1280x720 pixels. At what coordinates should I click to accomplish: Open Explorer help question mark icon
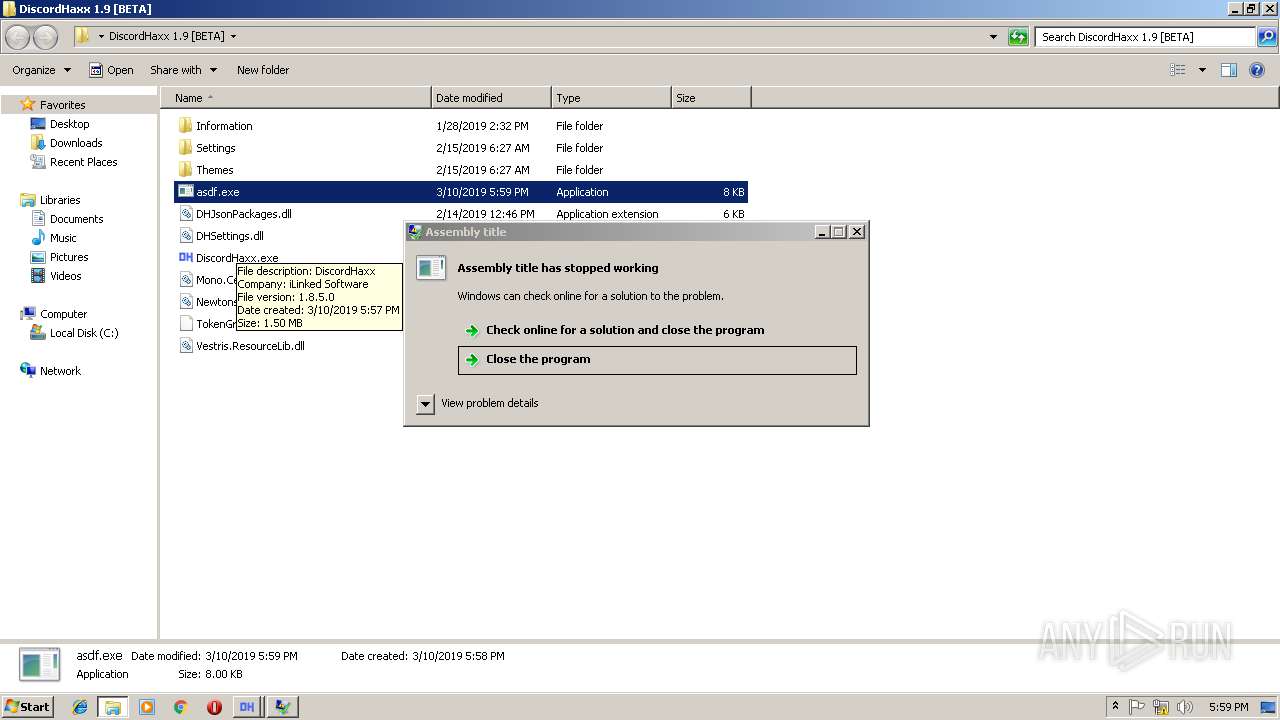pos(1257,70)
